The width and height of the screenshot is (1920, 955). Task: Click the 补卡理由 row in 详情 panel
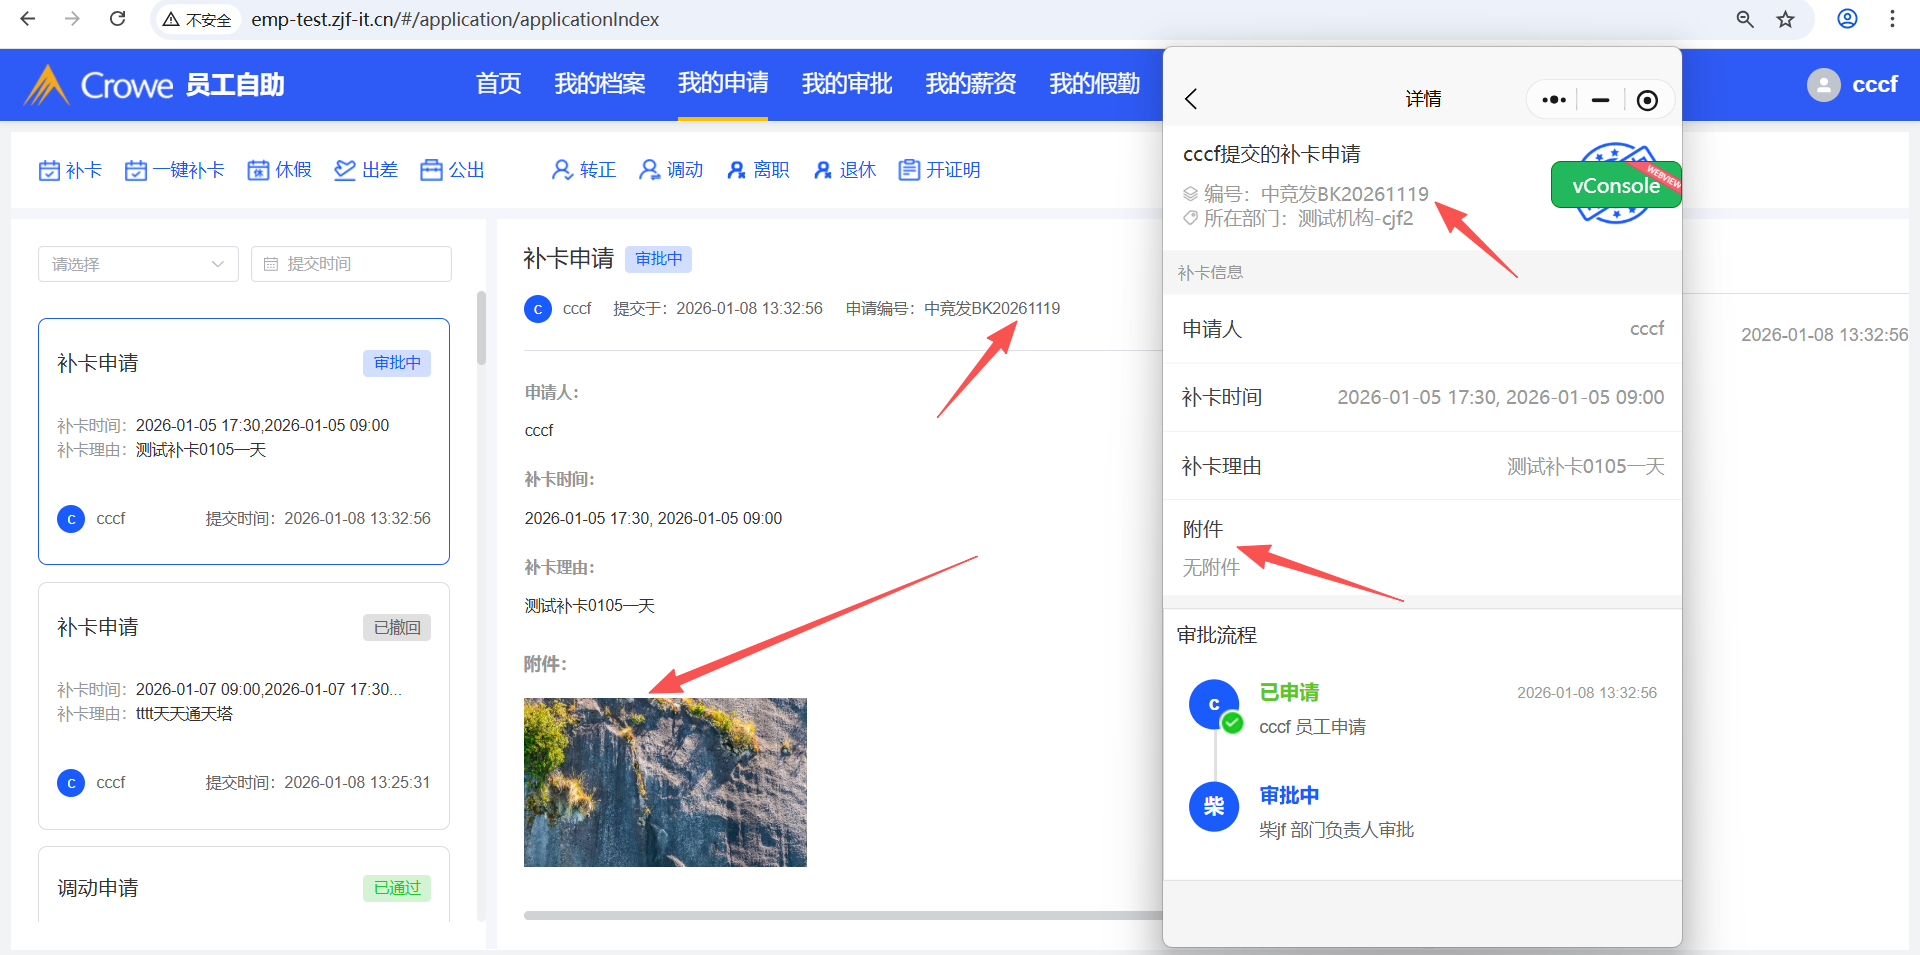pyautogui.click(x=1422, y=466)
